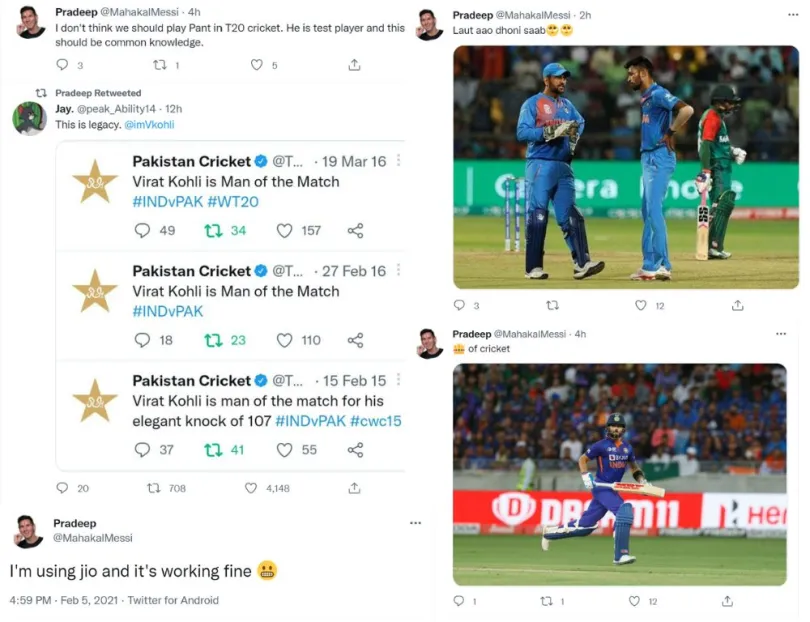Retweet Jay's 'This is legacy' tweet
This screenshot has width=810, height=622.
click(153, 488)
